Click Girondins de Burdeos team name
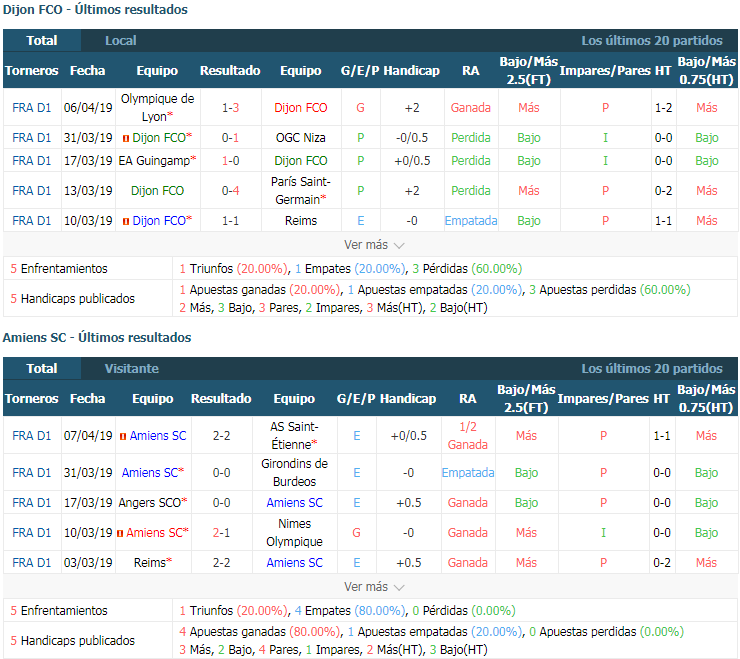740x659 pixels. point(294,473)
